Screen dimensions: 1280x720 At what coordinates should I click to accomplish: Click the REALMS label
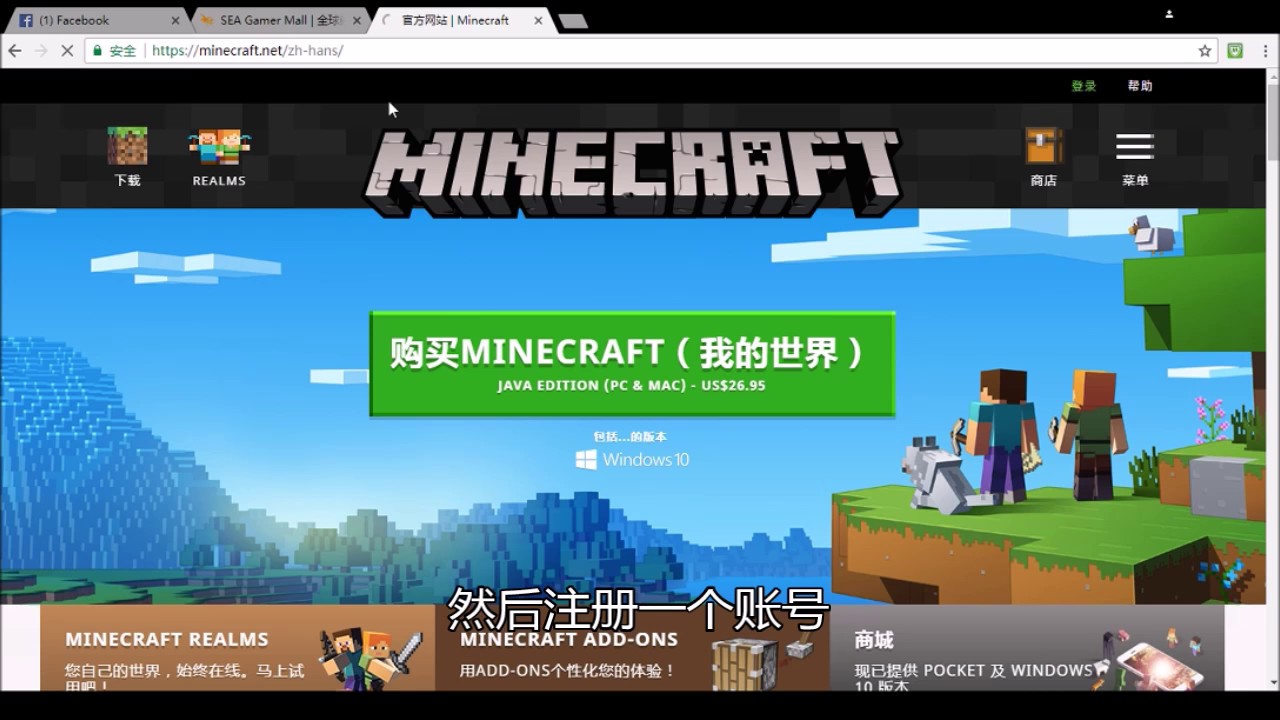(x=219, y=181)
